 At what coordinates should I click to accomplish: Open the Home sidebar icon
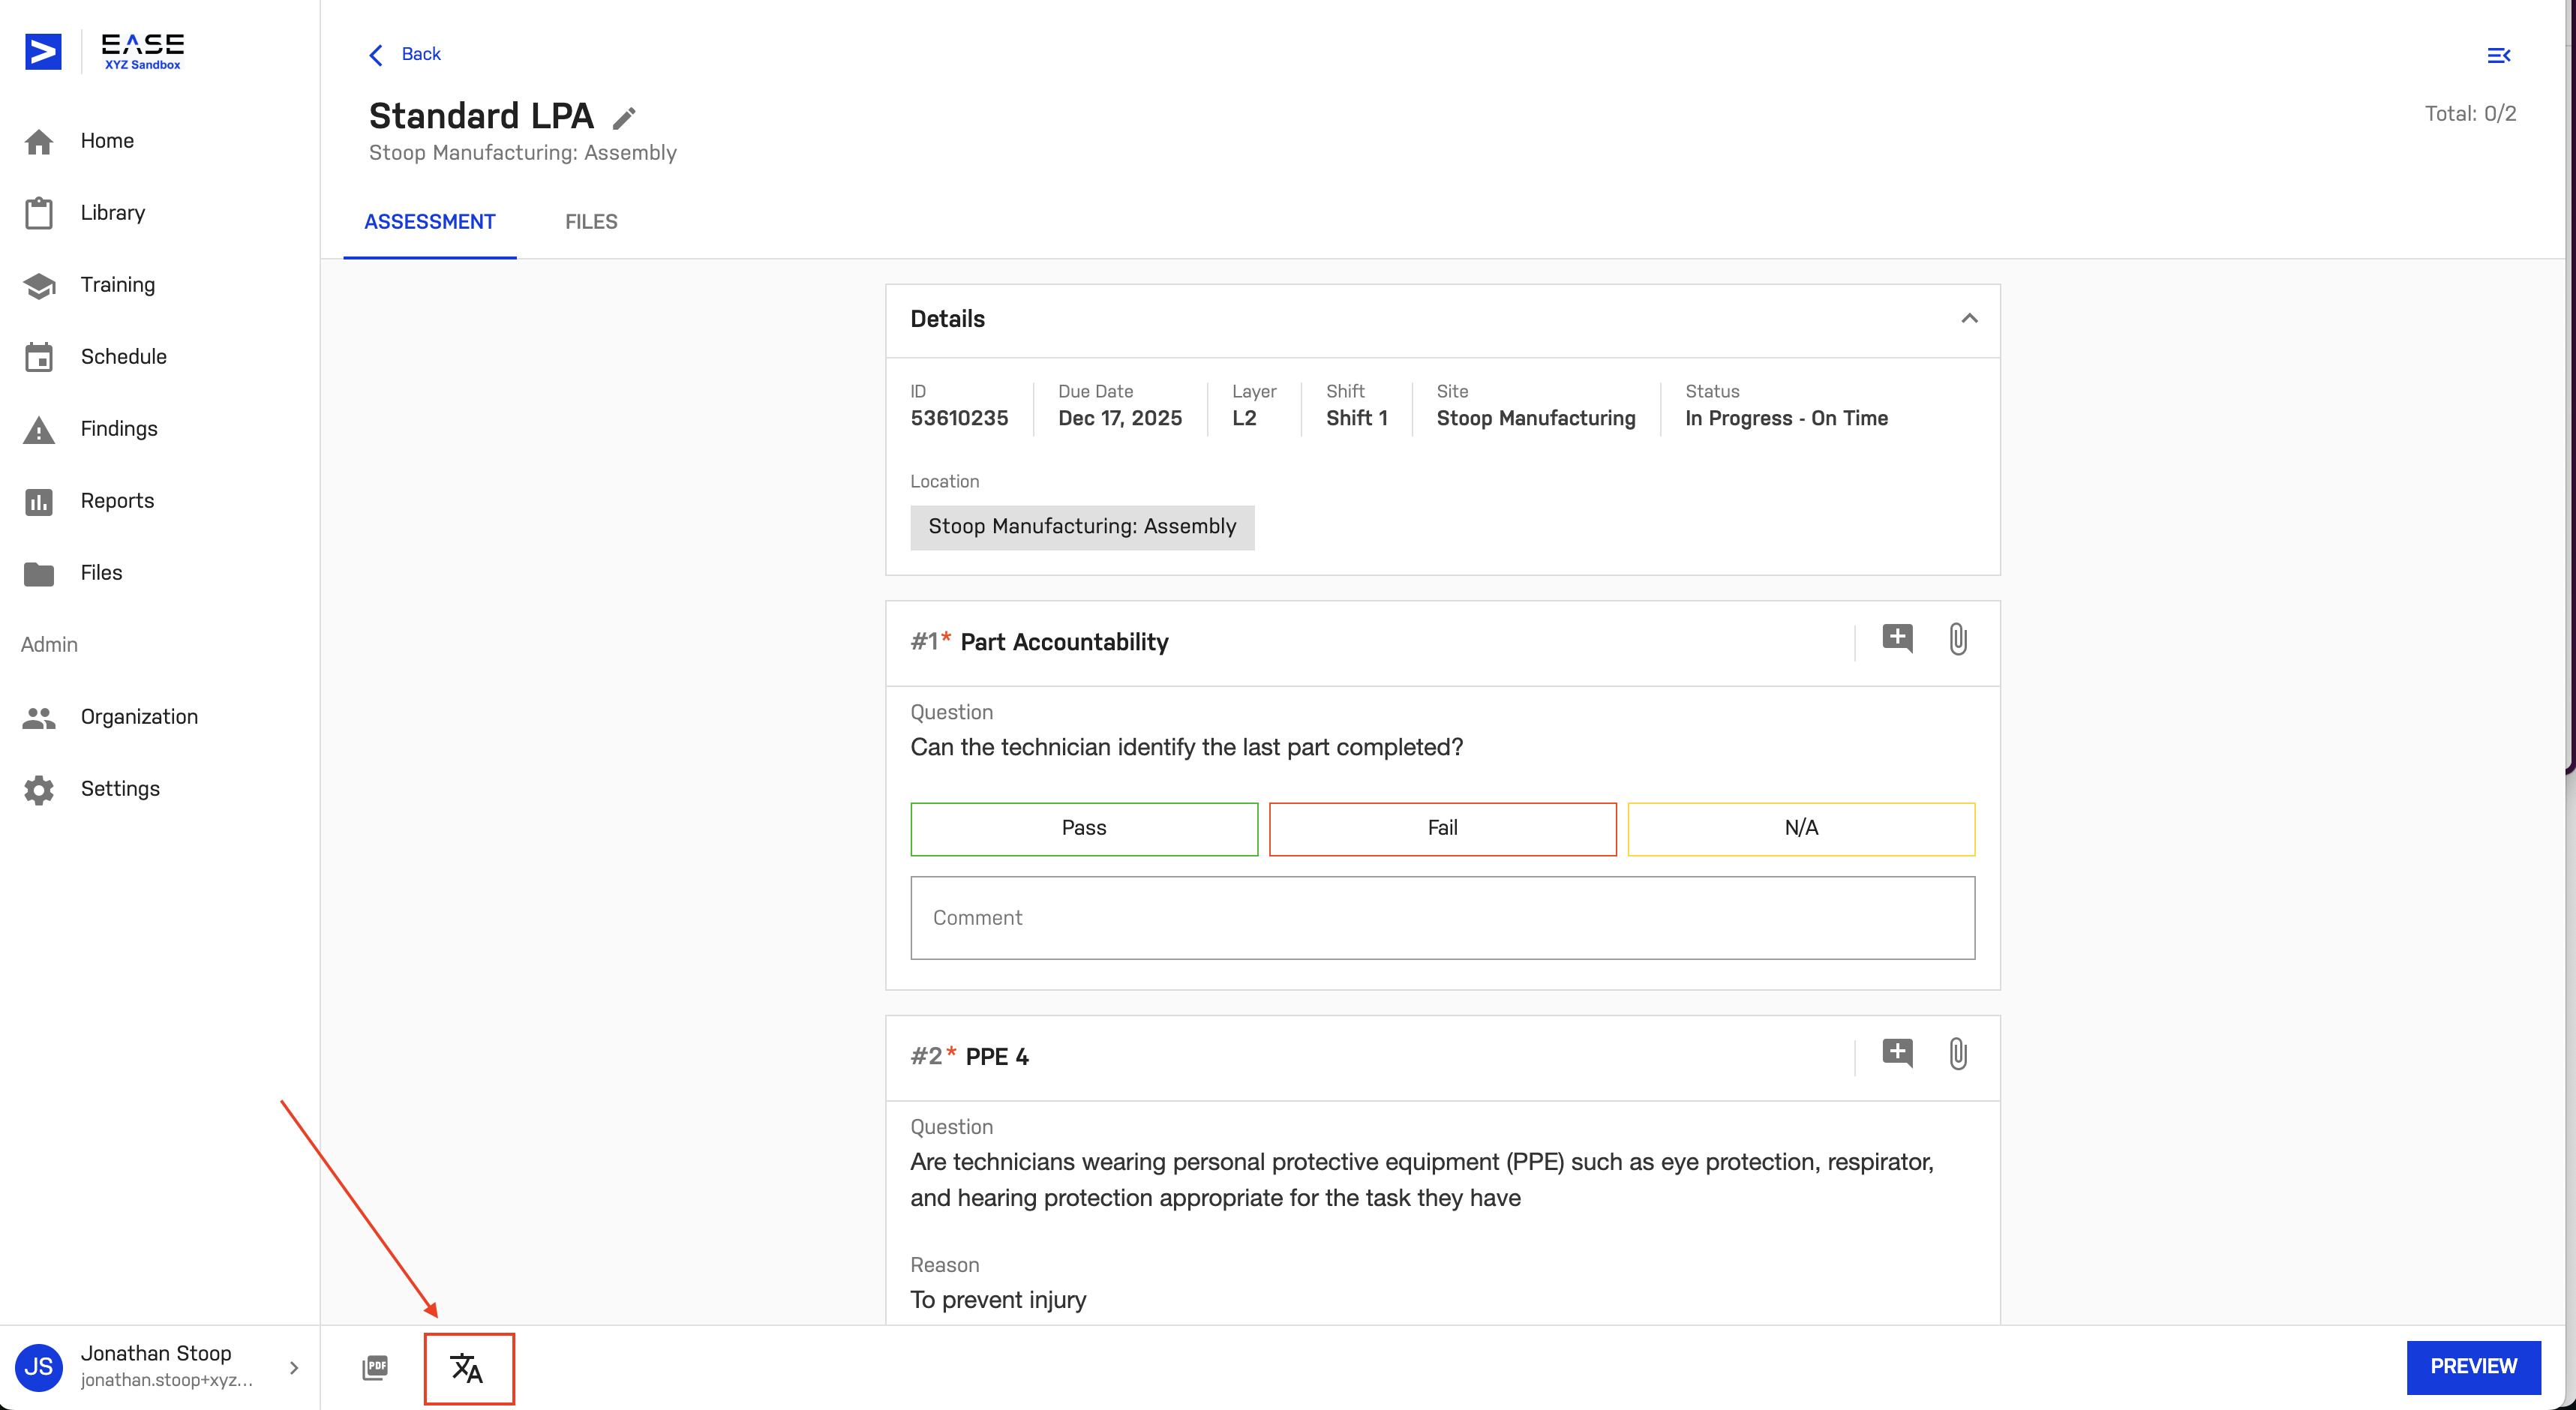coord(39,142)
